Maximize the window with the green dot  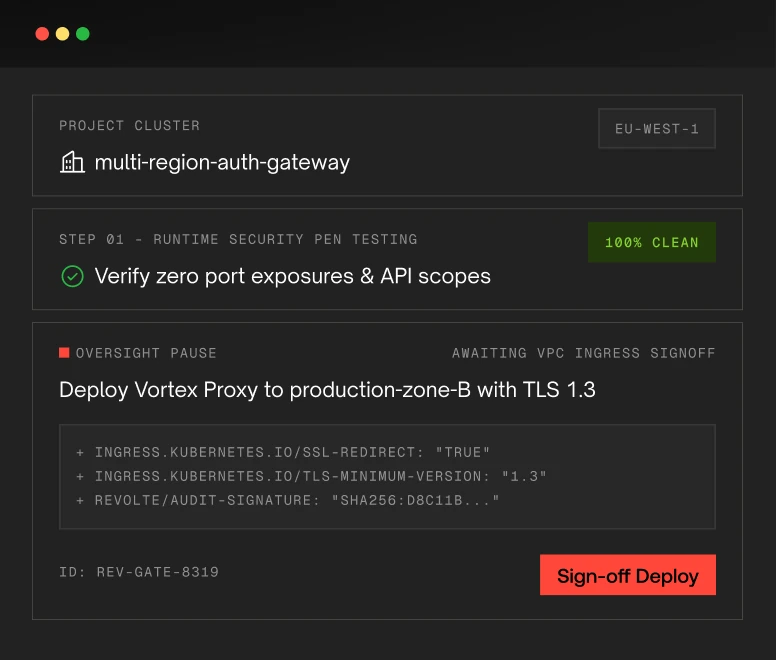click(x=83, y=34)
